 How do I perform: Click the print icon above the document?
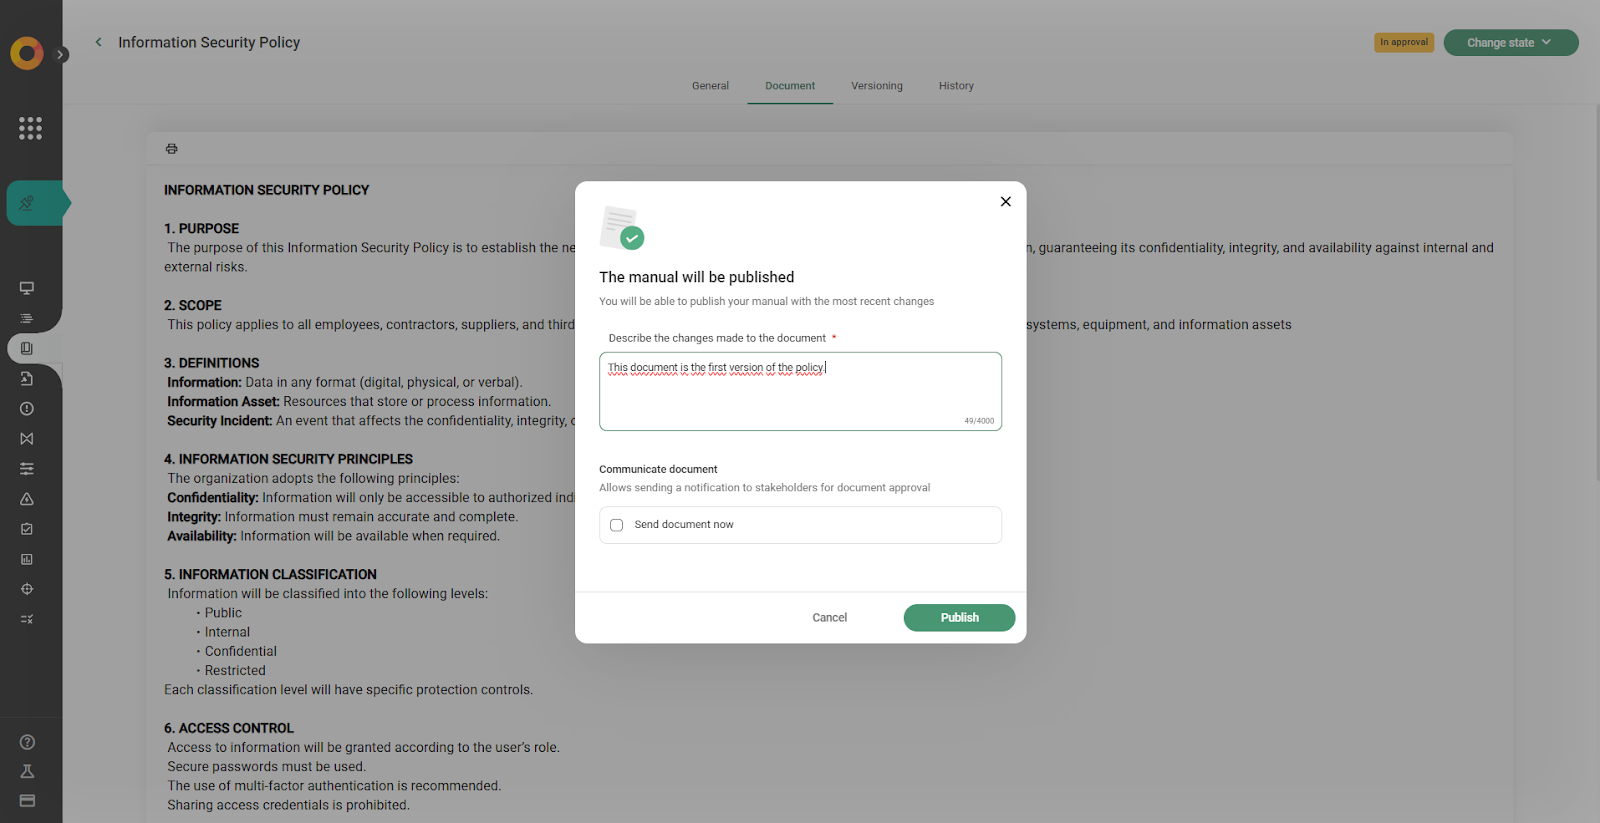tap(172, 149)
